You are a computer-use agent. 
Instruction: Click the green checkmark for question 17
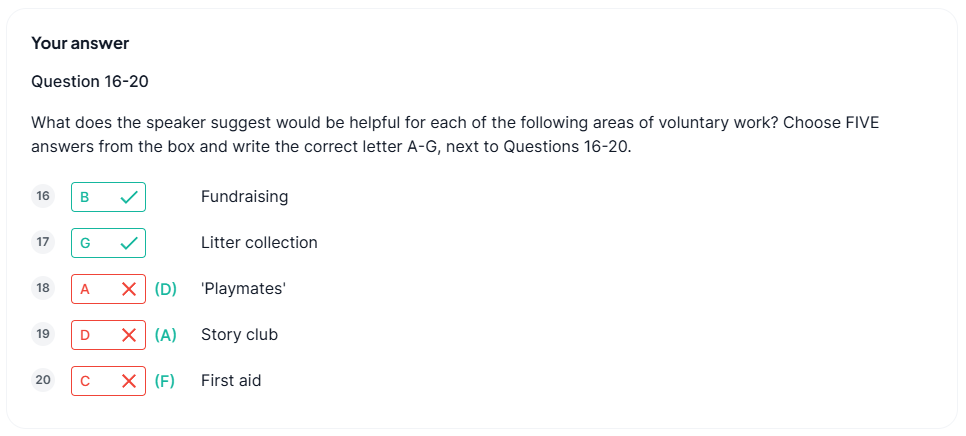click(129, 243)
